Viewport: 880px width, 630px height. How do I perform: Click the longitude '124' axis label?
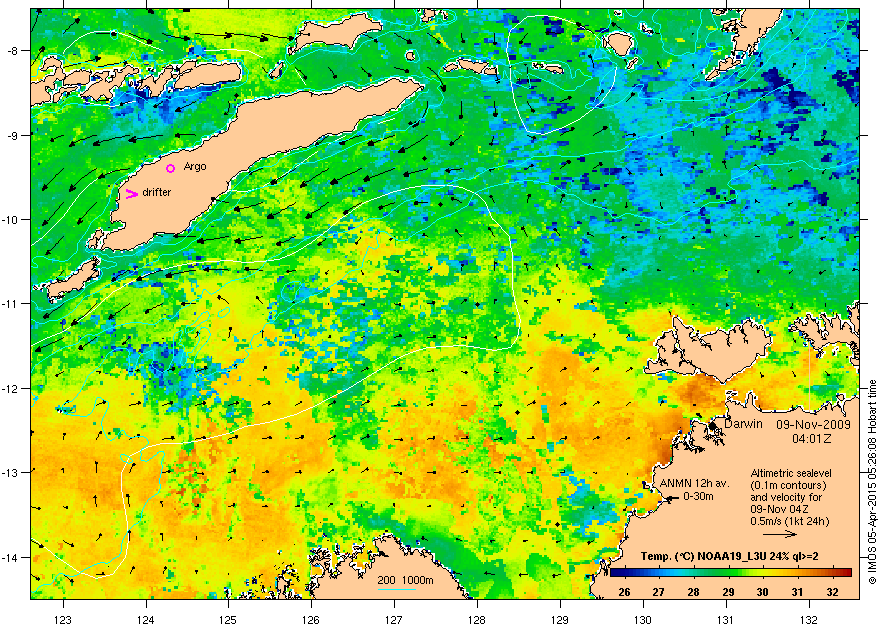146,620
